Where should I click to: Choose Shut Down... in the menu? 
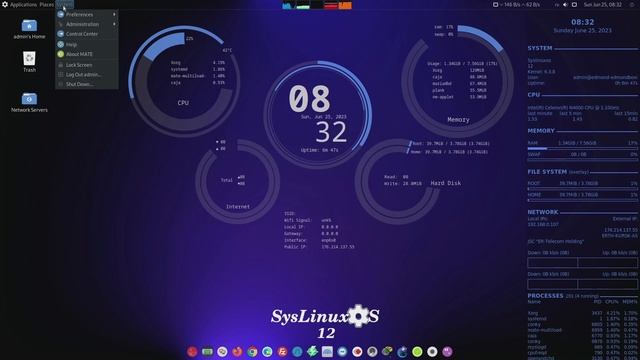pyautogui.click(x=87, y=84)
